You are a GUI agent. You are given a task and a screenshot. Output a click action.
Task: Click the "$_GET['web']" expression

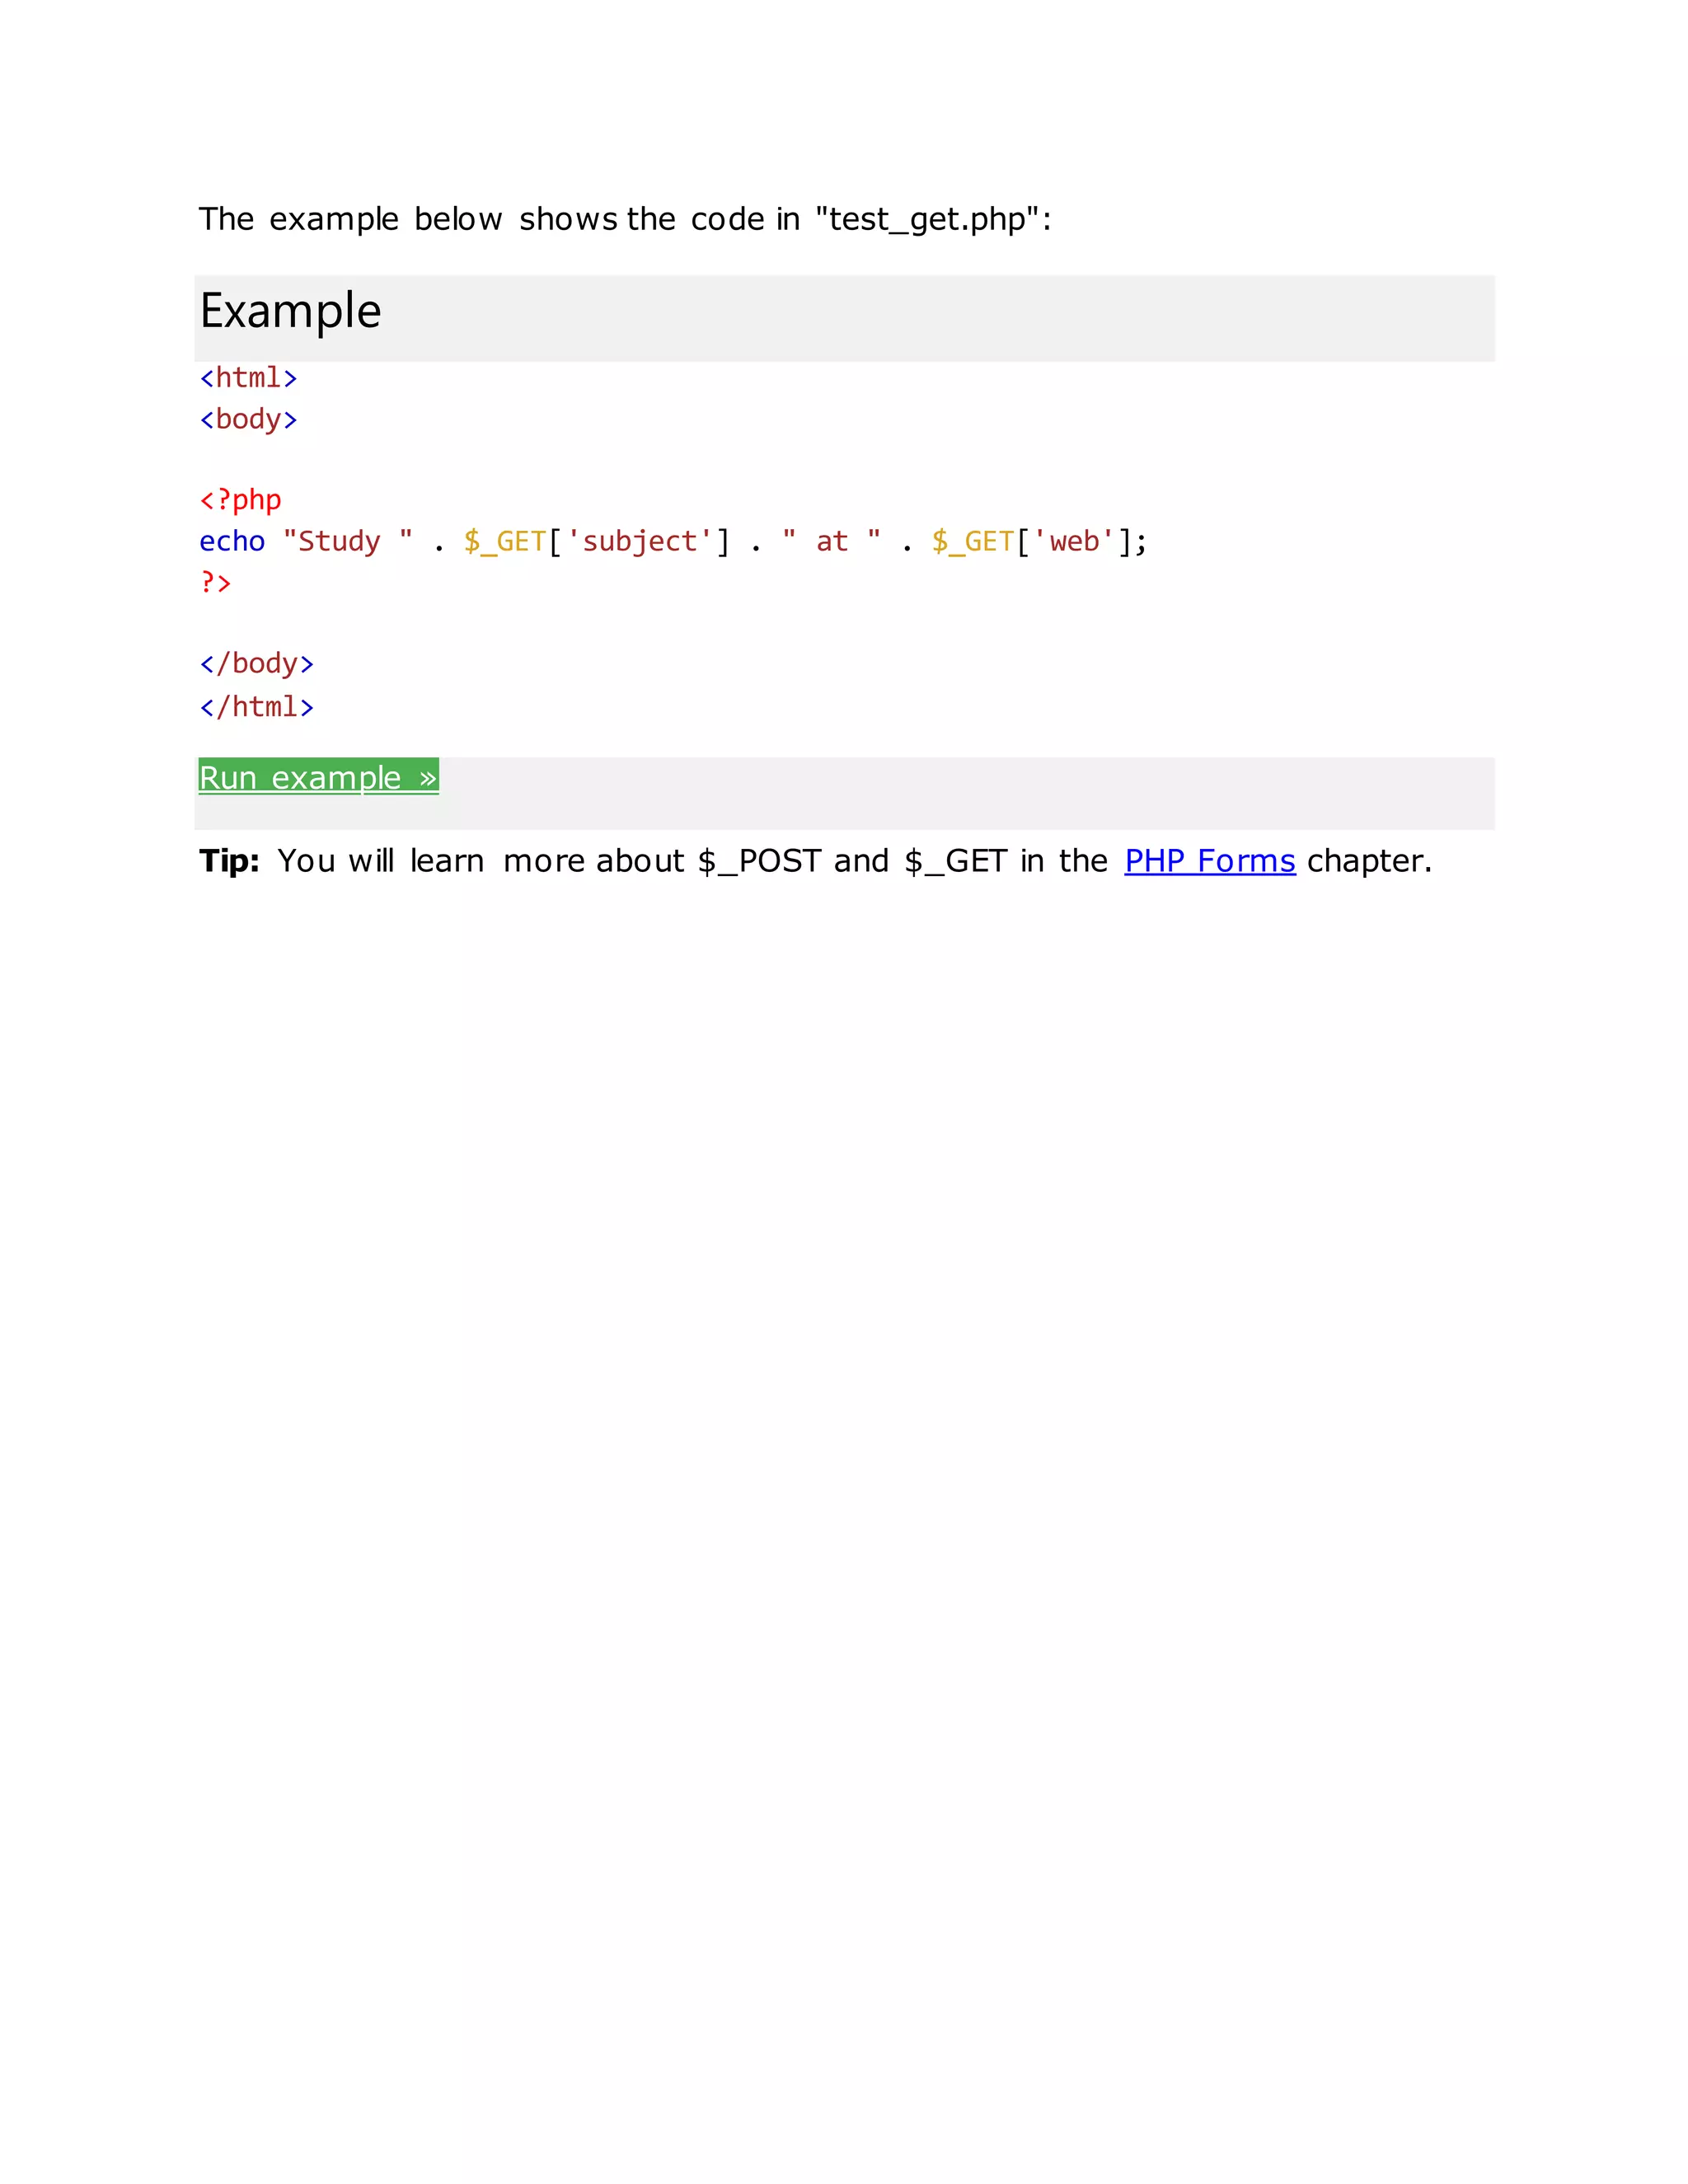(x=1031, y=541)
